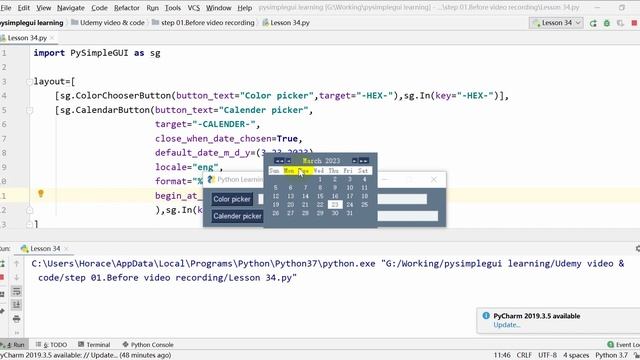Open the Lesson 34 run configuration dropdown
The height and width of the screenshot is (360, 640).
tap(556, 23)
